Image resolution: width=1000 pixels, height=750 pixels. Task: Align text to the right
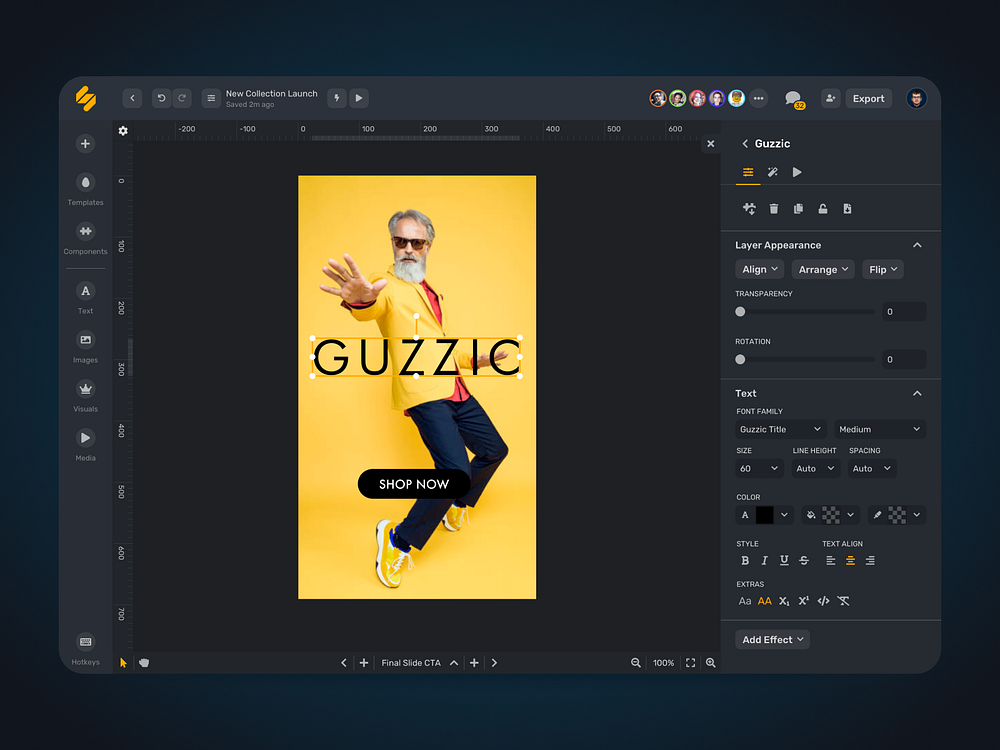point(870,560)
